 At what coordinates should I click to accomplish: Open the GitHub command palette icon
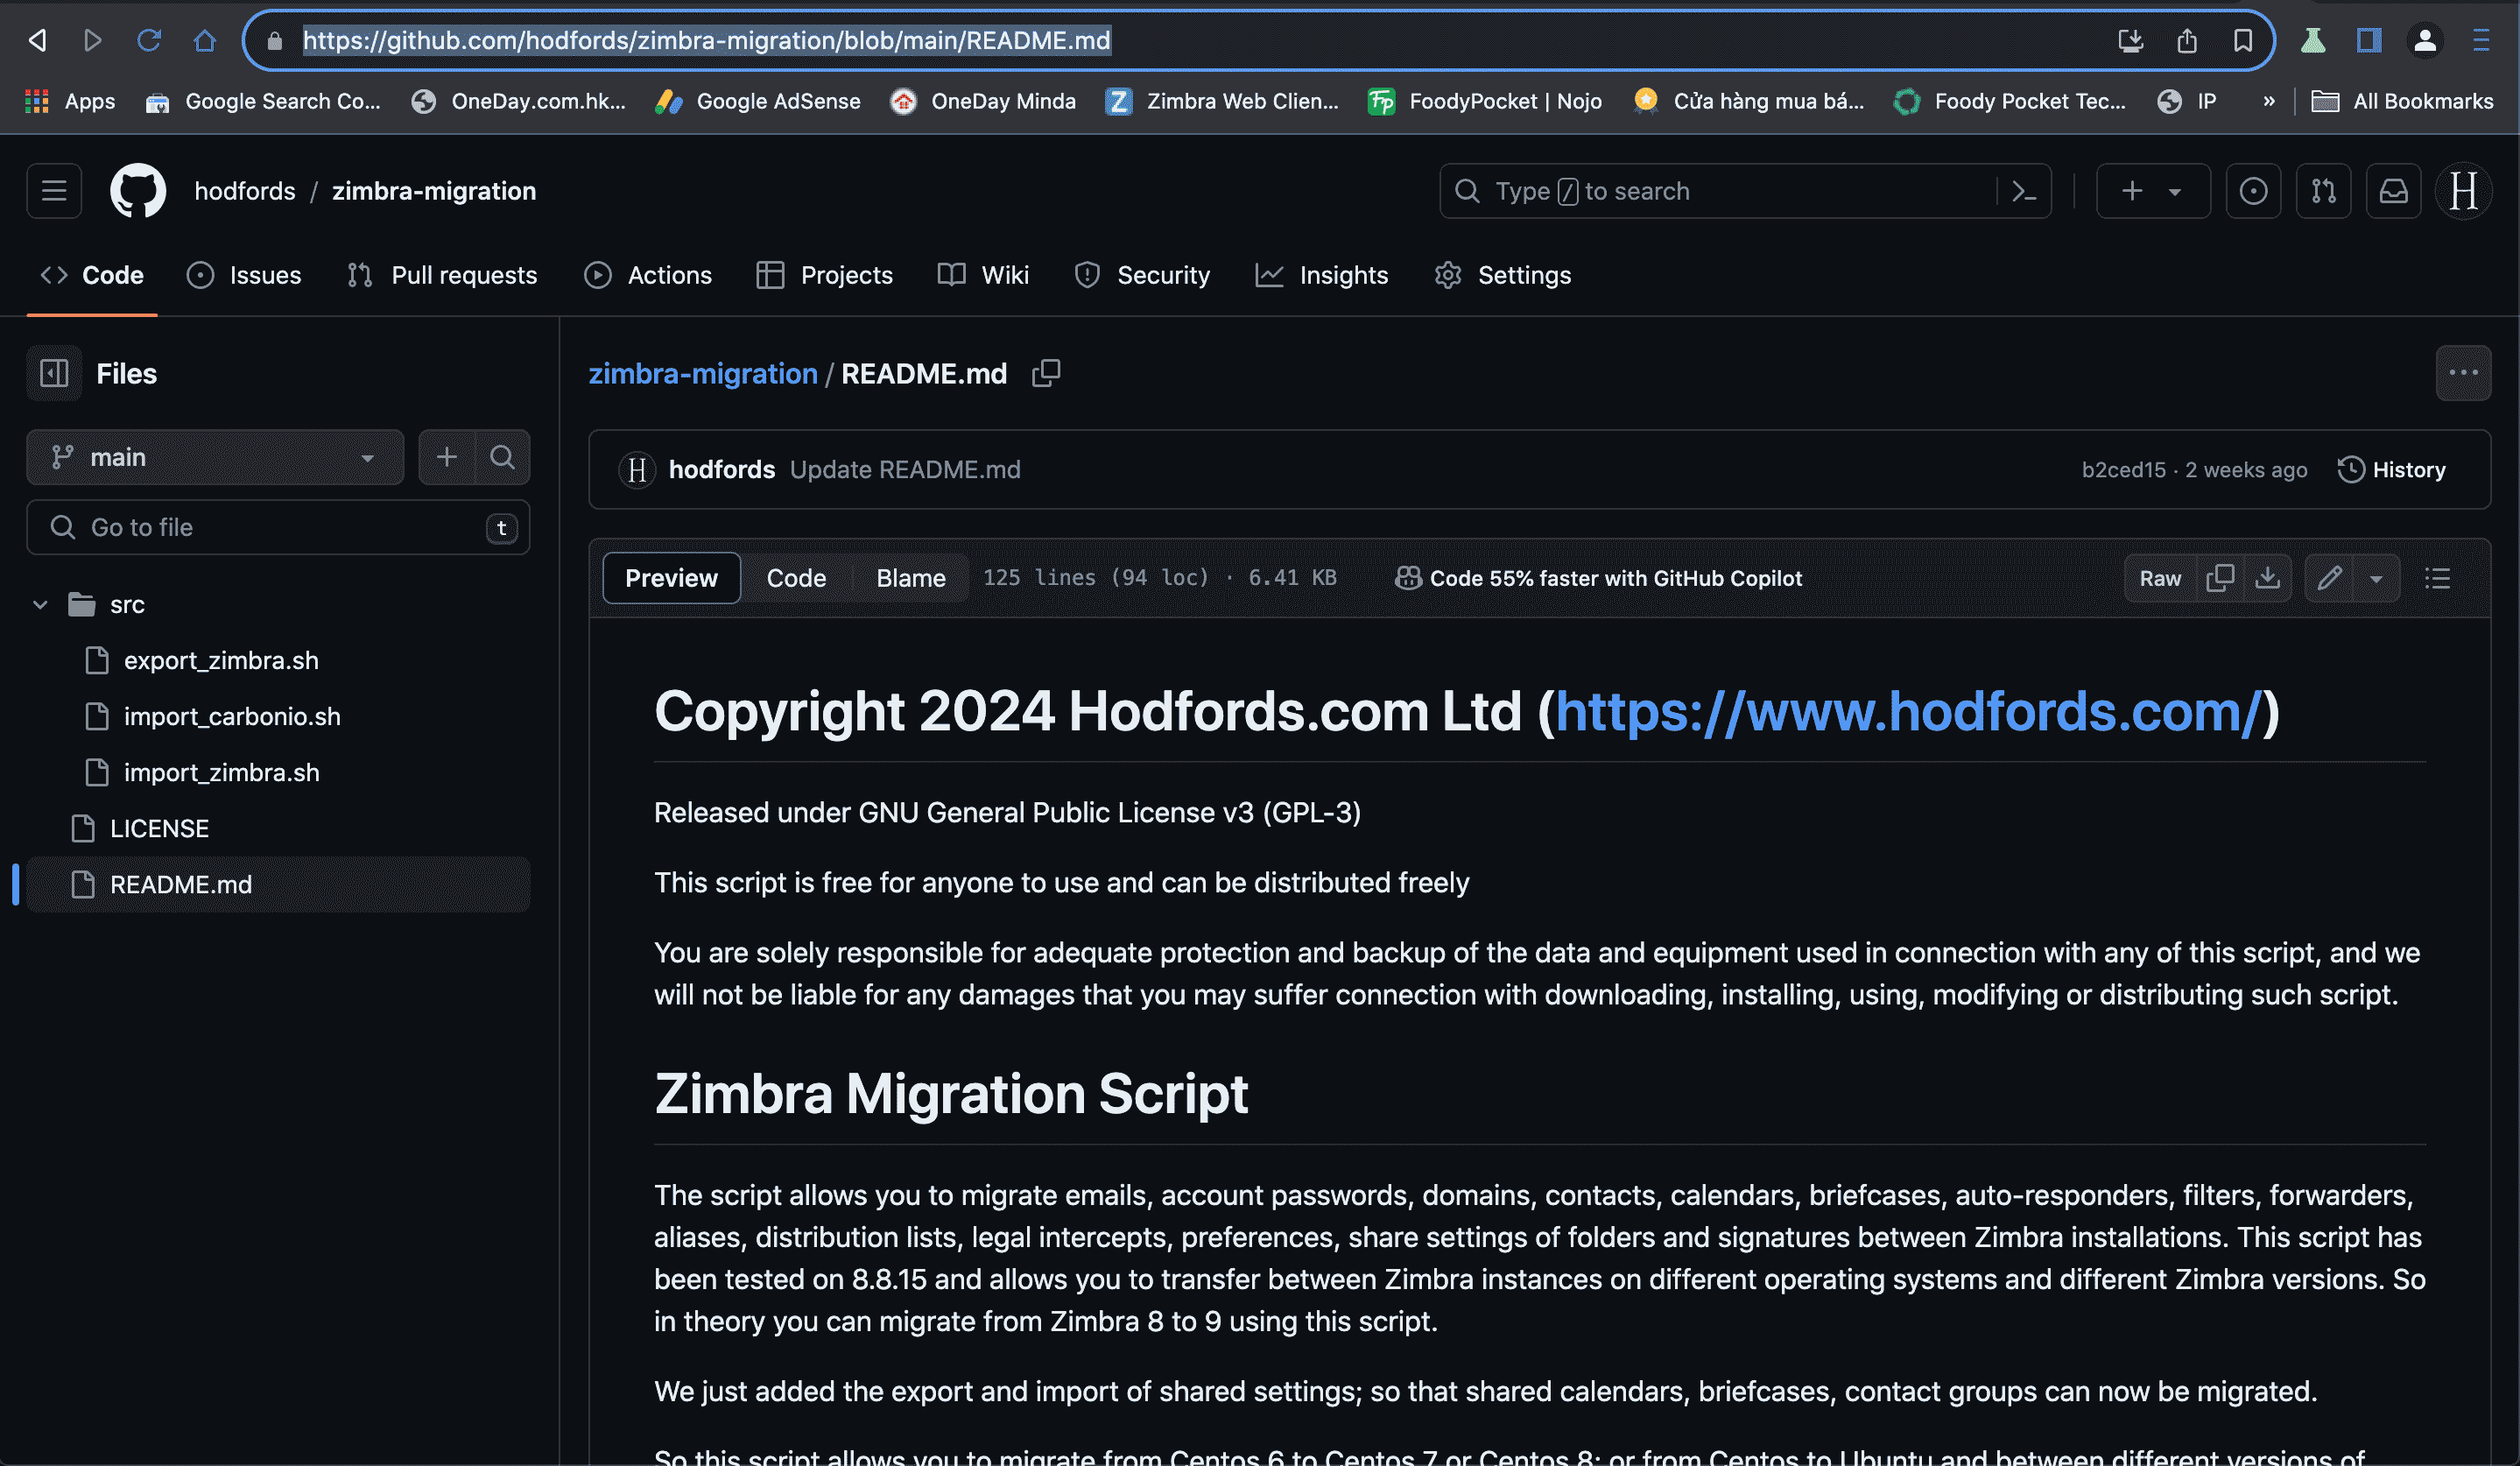click(2024, 191)
